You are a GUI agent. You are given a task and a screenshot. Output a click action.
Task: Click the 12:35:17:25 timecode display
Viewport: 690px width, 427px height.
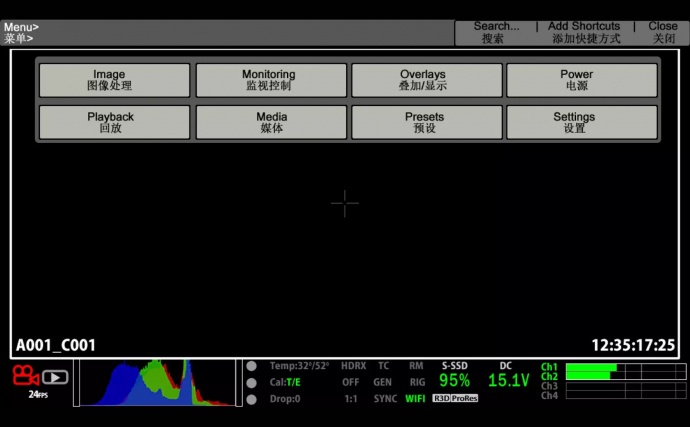pos(632,345)
